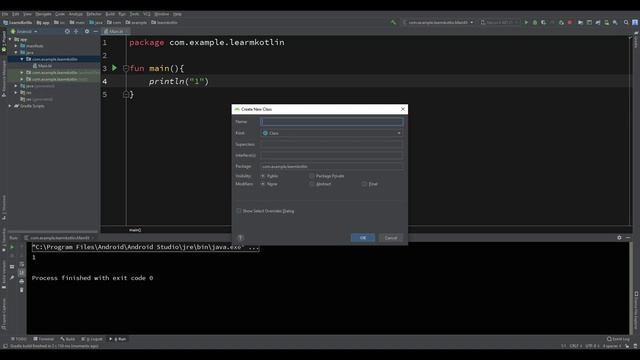Open the Logcat tool window button

[92, 339]
